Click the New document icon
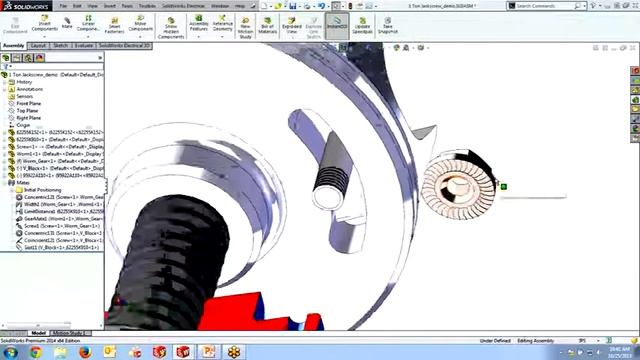640x360 pixels. [264, 6]
